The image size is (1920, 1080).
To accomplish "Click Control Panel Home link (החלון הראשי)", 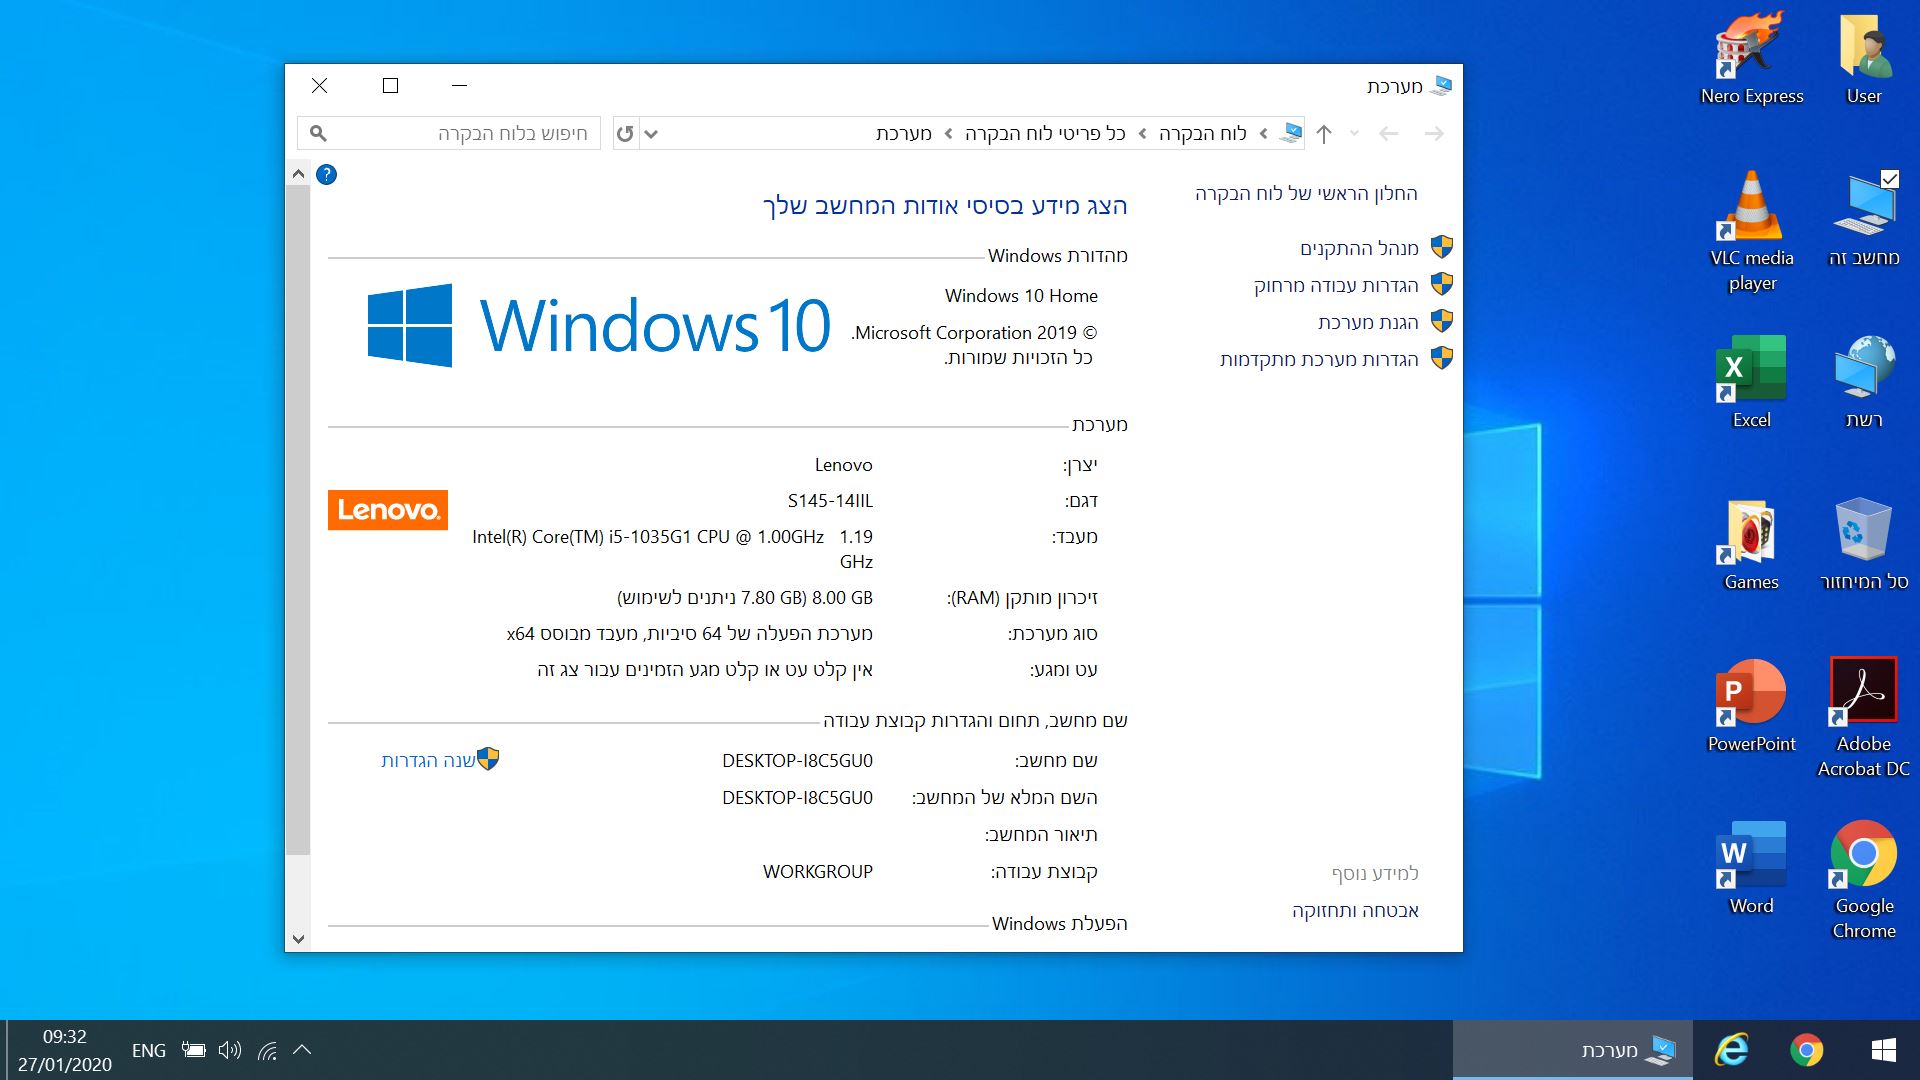I will [x=1306, y=194].
